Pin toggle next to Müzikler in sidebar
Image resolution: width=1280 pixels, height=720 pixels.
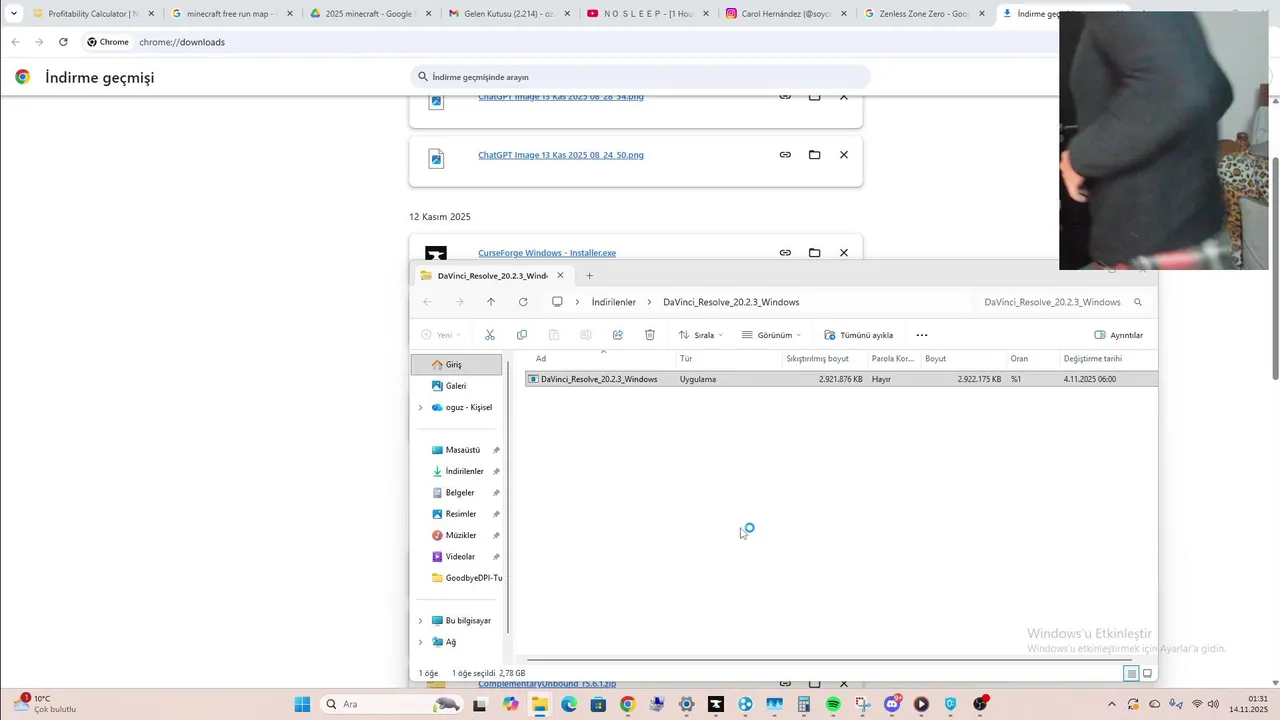[x=496, y=535]
